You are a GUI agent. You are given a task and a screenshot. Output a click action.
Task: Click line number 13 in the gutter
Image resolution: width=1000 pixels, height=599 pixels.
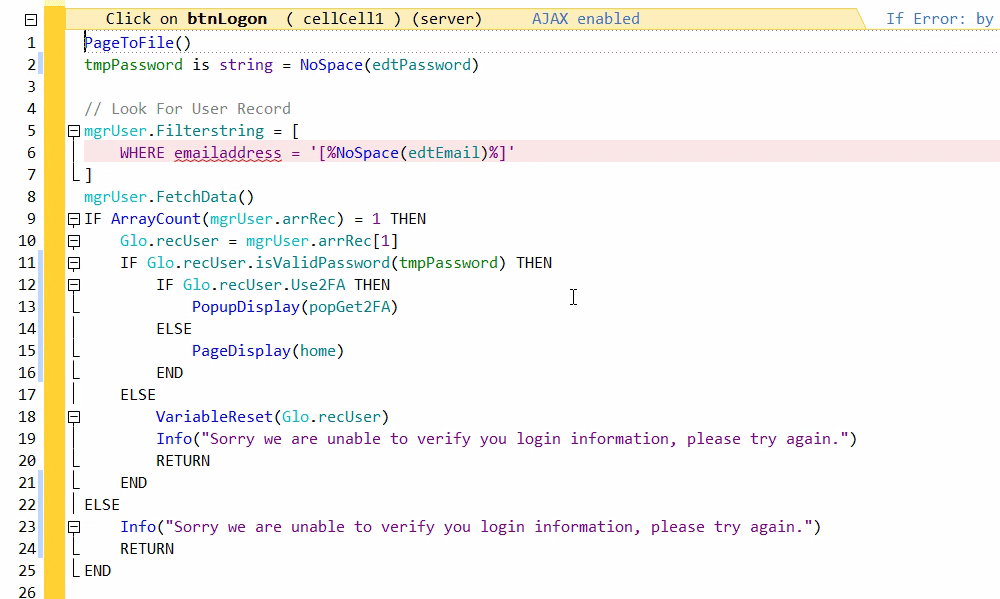pyautogui.click(x=27, y=307)
